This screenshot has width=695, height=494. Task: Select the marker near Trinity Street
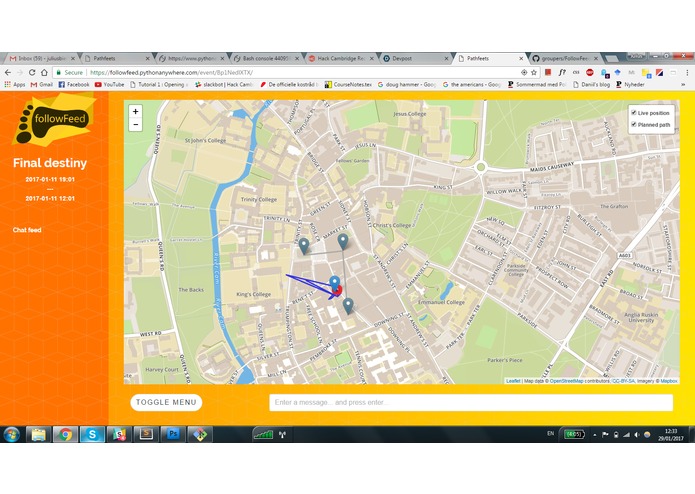(x=304, y=246)
